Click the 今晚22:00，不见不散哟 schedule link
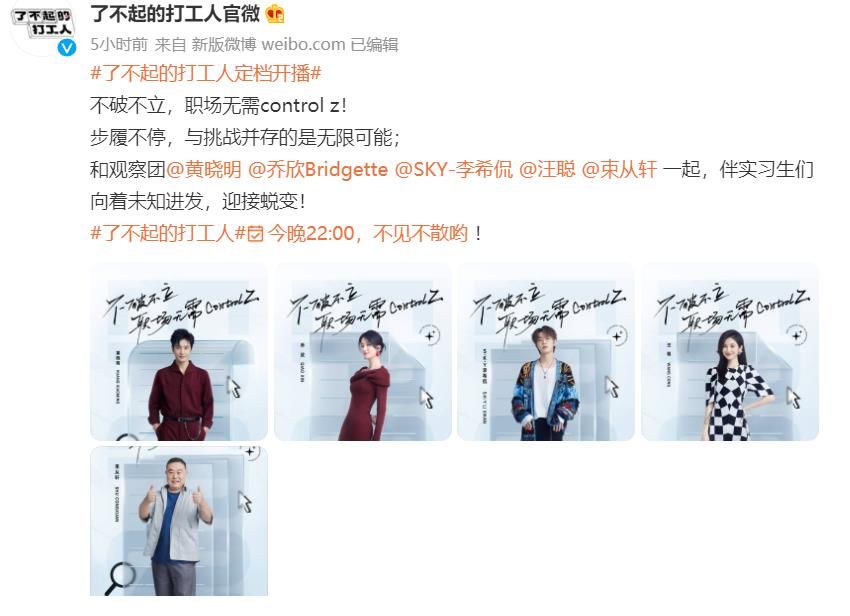The height and width of the screenshot is (616, 850). pyautogui.click(x=368, y=234)
